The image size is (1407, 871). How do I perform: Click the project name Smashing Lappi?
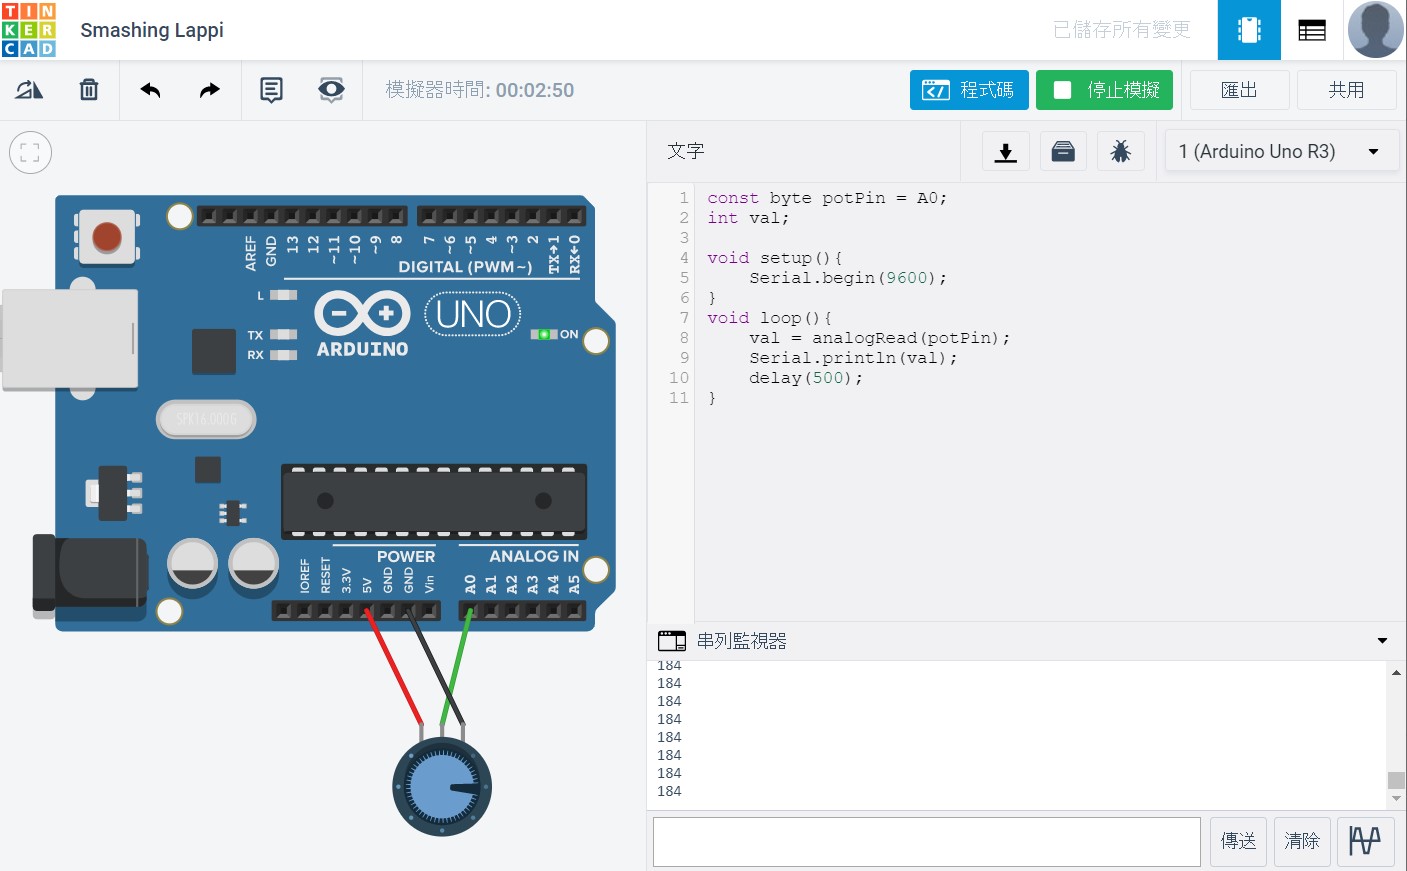click(152, 30)
